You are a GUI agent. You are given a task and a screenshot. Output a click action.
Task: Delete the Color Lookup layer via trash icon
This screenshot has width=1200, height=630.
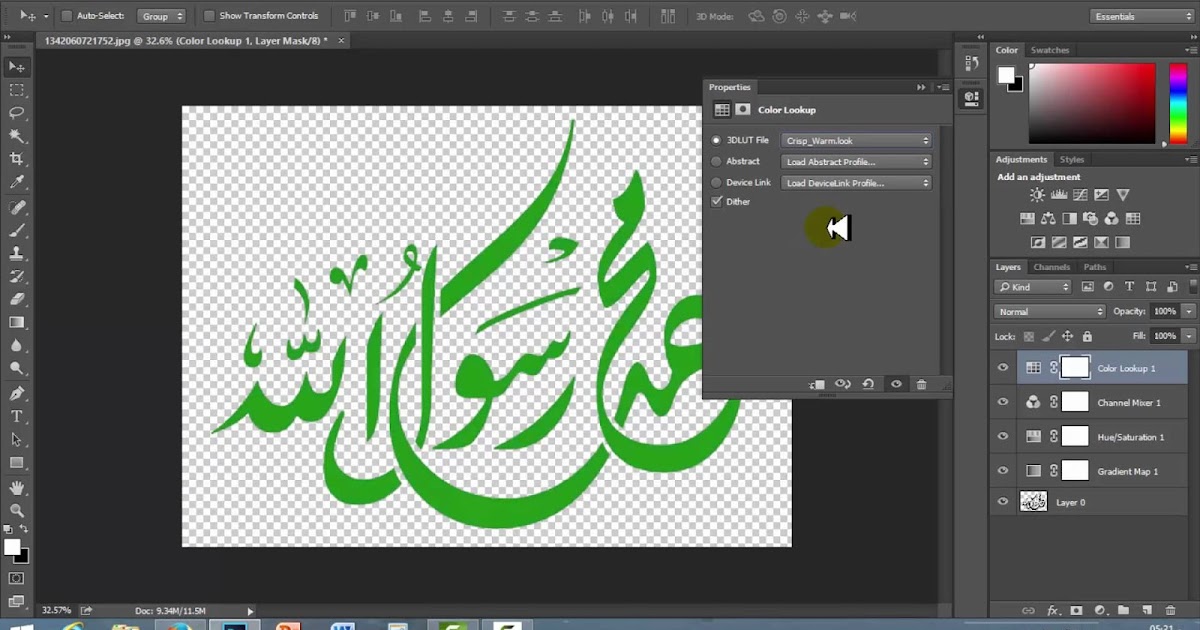coord(921,384)
